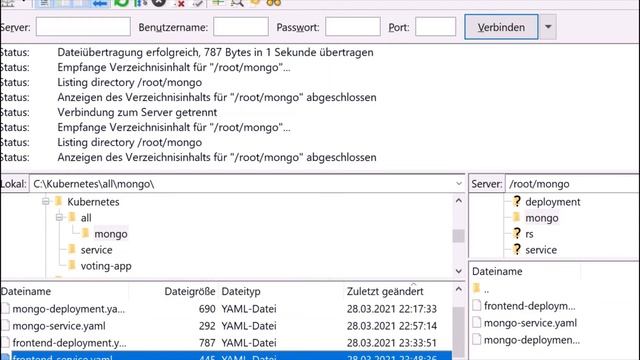Click local tree scrollbar down arrow
Image resolution: width=640 pixels, height=360 pixels.
459,271
